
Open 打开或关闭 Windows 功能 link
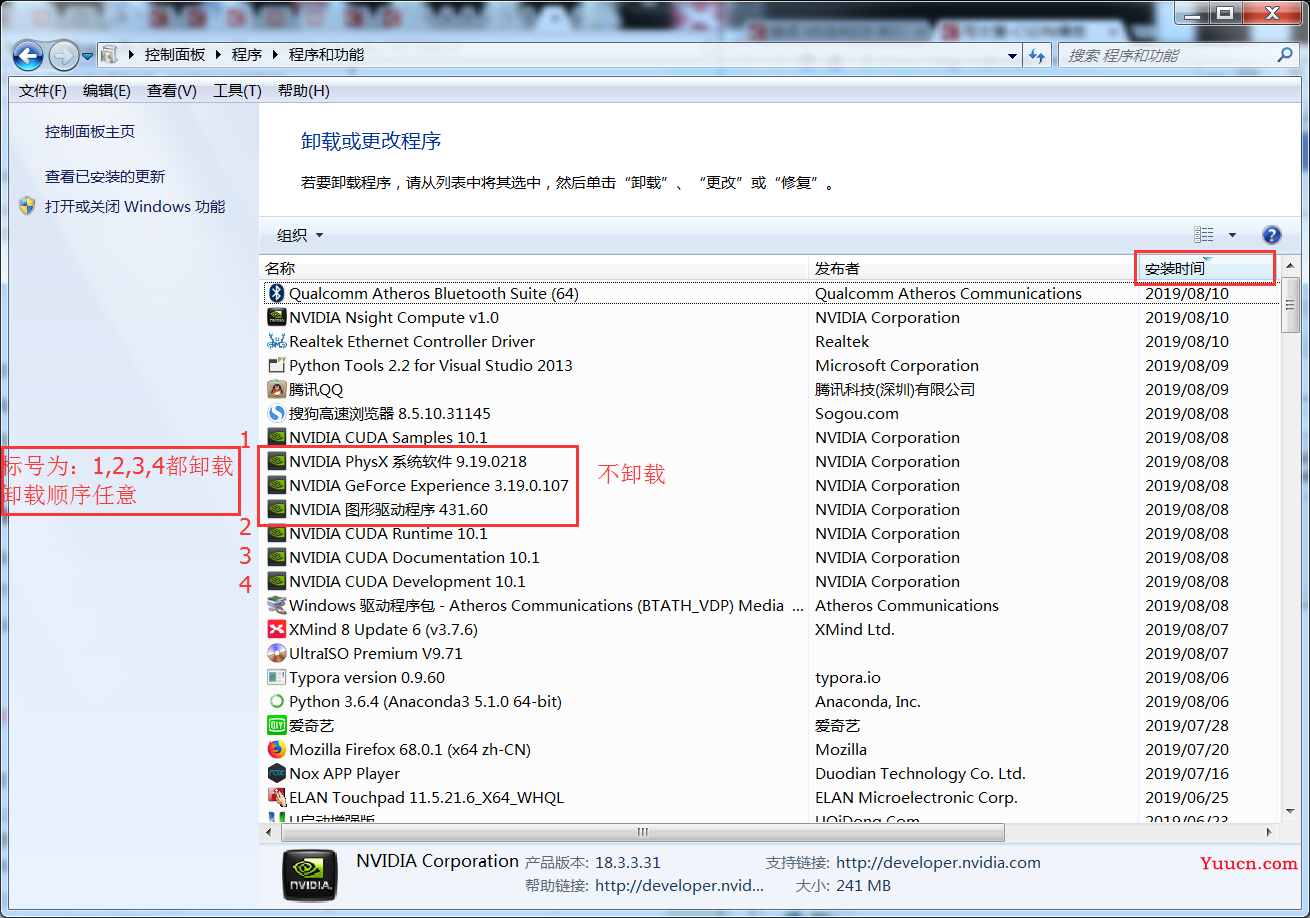(x=135, y=207)
